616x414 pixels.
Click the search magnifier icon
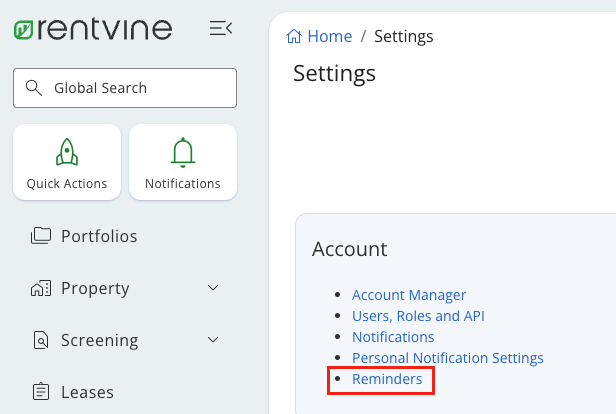coord(34,88)
